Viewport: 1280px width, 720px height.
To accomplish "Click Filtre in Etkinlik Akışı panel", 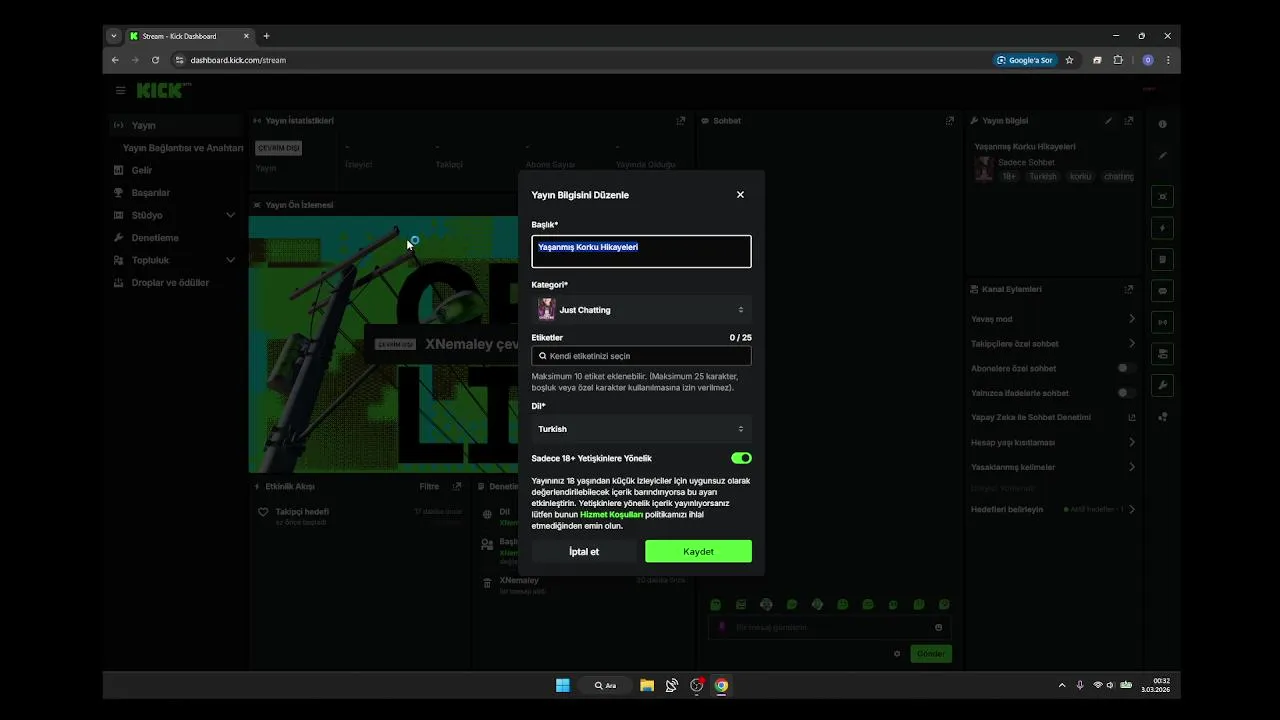I will 429,487.
